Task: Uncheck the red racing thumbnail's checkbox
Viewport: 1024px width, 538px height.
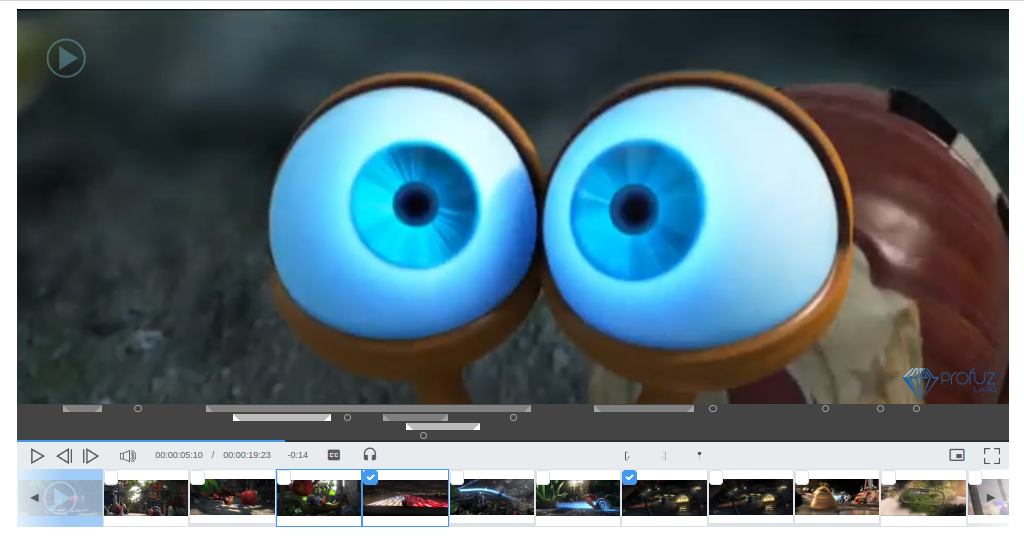Action: [x=370, y=477]
